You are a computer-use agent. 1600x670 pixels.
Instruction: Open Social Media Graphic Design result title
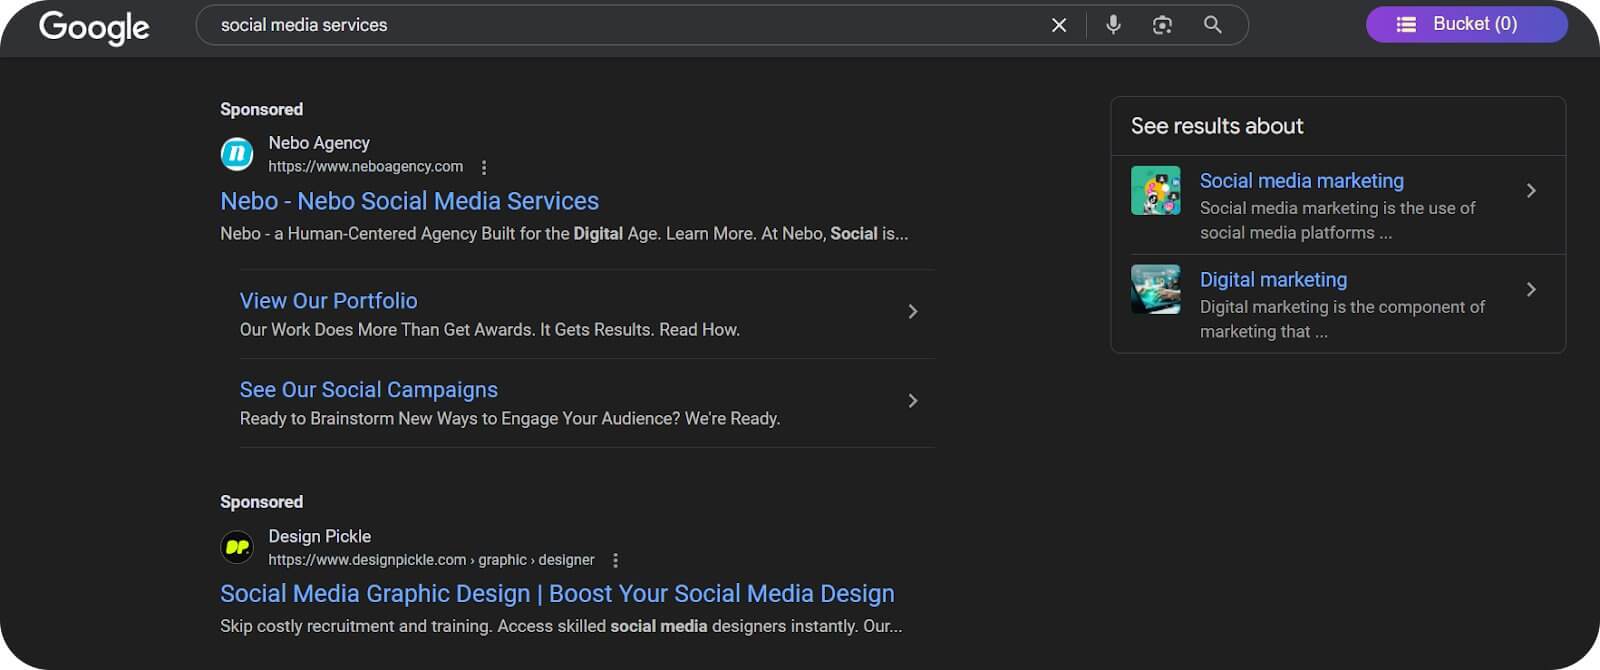tap(557, 594)
